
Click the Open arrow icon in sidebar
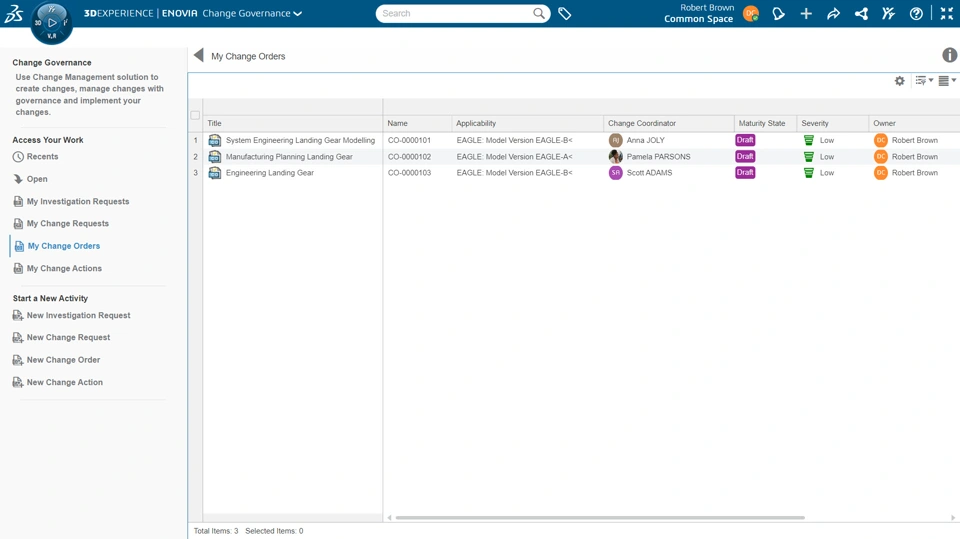(x=18, y=179)
